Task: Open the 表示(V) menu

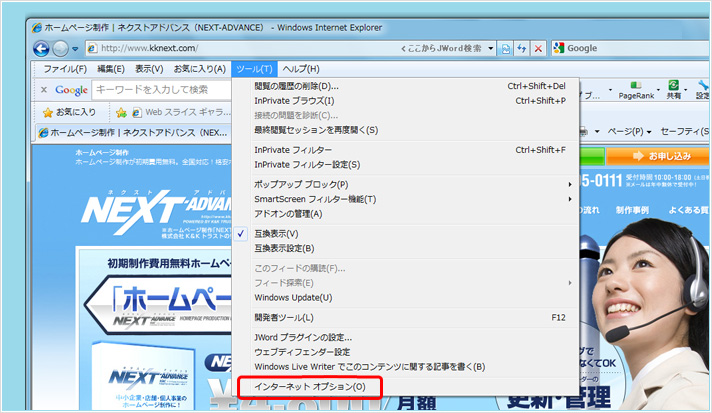Action: click(149, 69)
